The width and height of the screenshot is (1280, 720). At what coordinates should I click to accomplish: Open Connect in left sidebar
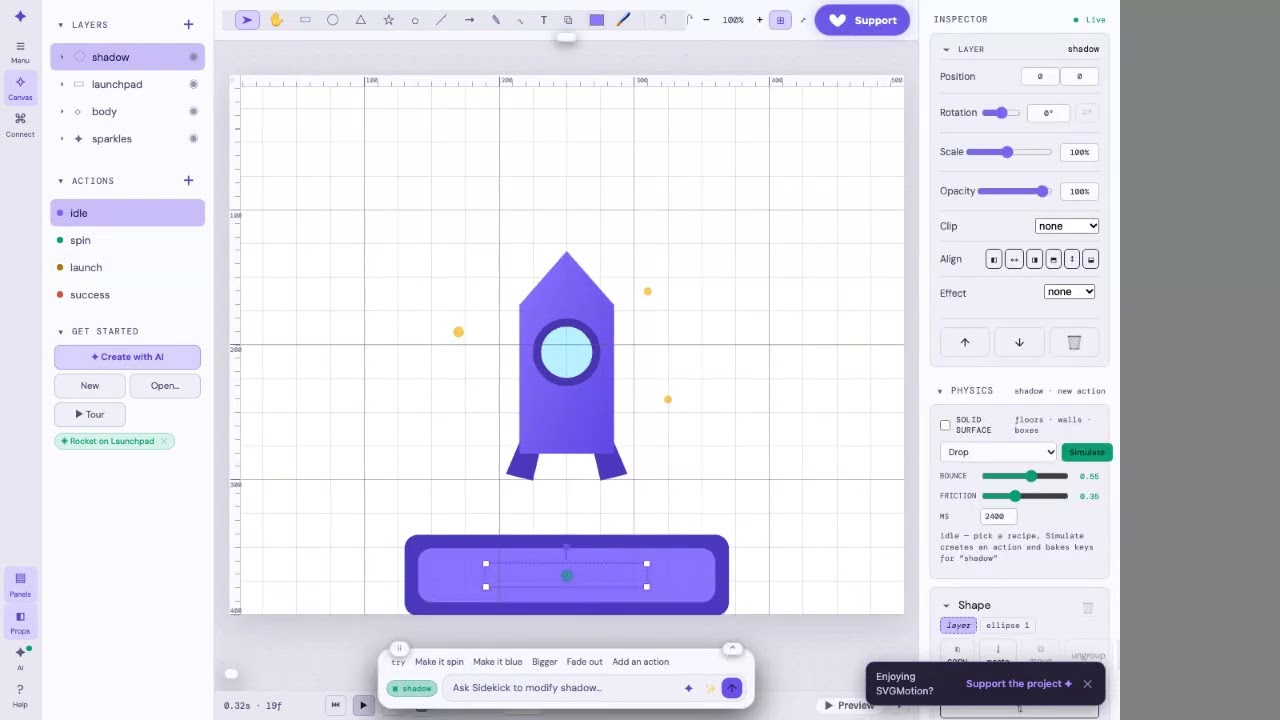(20, 125)
